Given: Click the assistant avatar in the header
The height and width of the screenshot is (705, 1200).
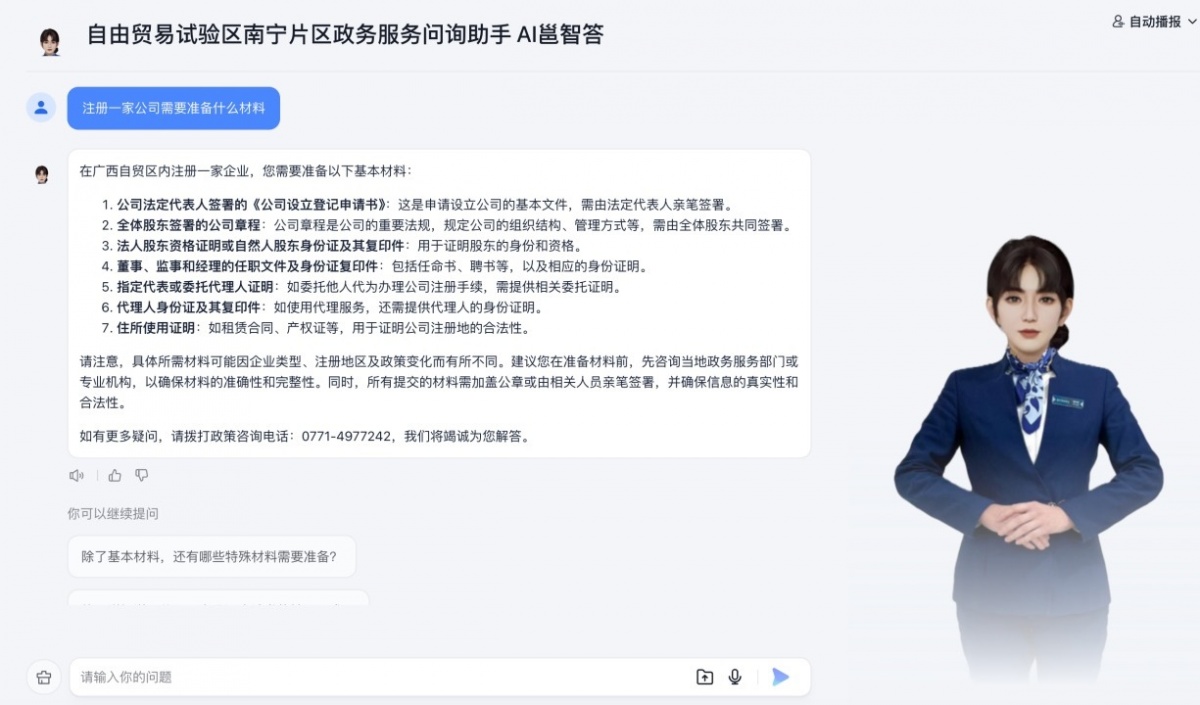Looking at the screenshot, I should tap(50, 41).
